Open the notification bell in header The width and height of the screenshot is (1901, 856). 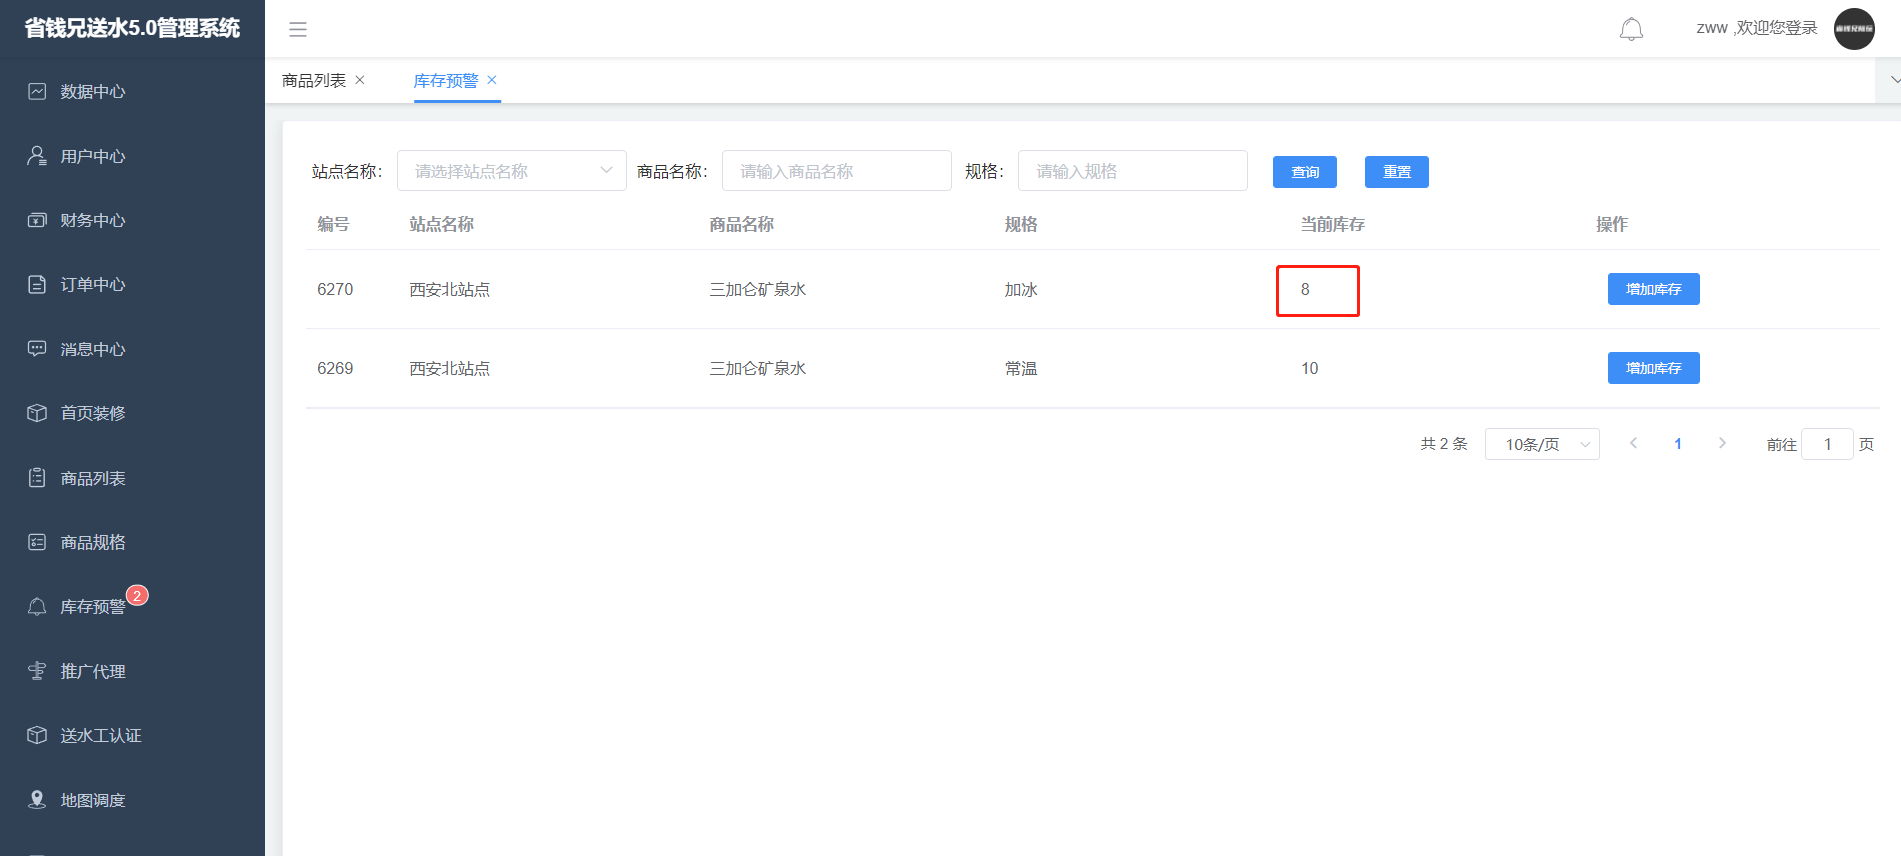click(x=1631, y=29)
